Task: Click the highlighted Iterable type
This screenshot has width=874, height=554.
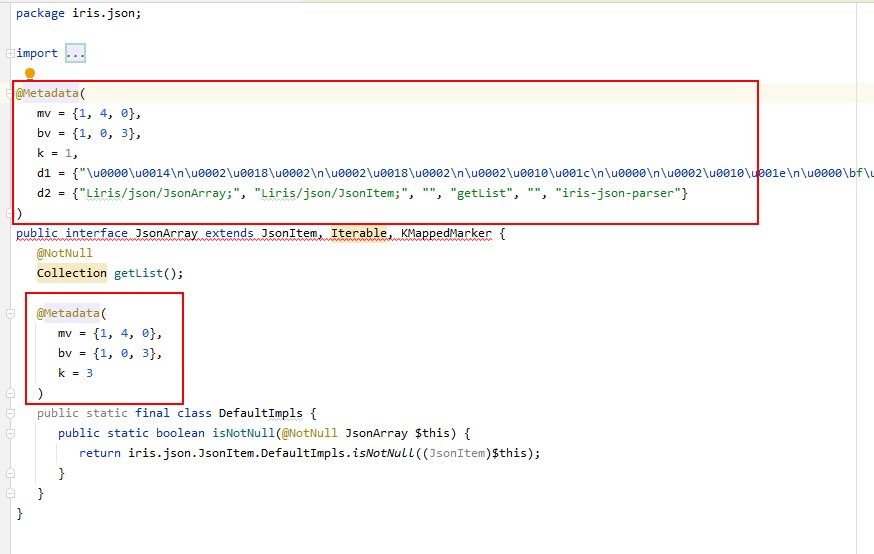Action: pos(359,234)
